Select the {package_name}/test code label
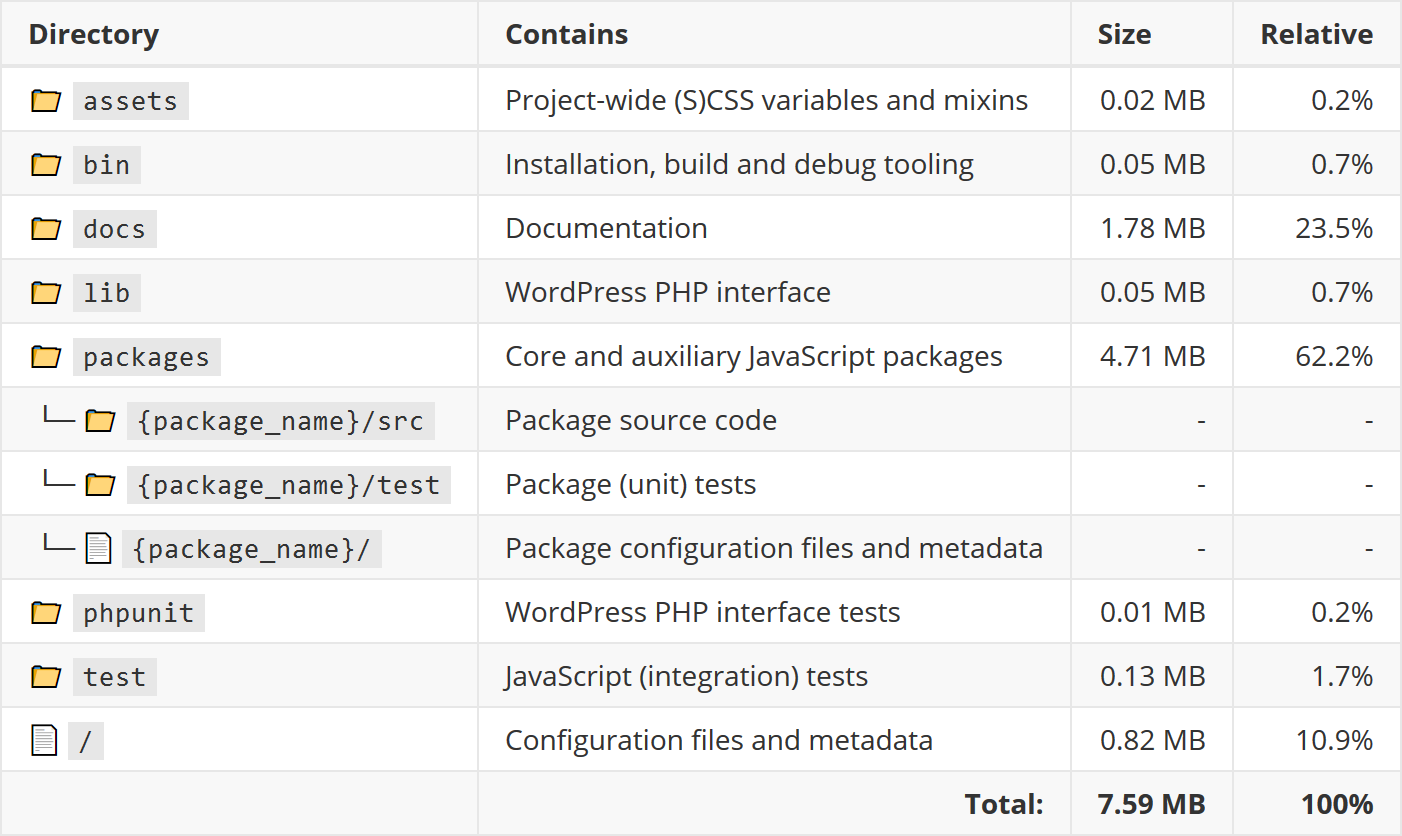The image size is (1402, 836). [x=288, y=485]
